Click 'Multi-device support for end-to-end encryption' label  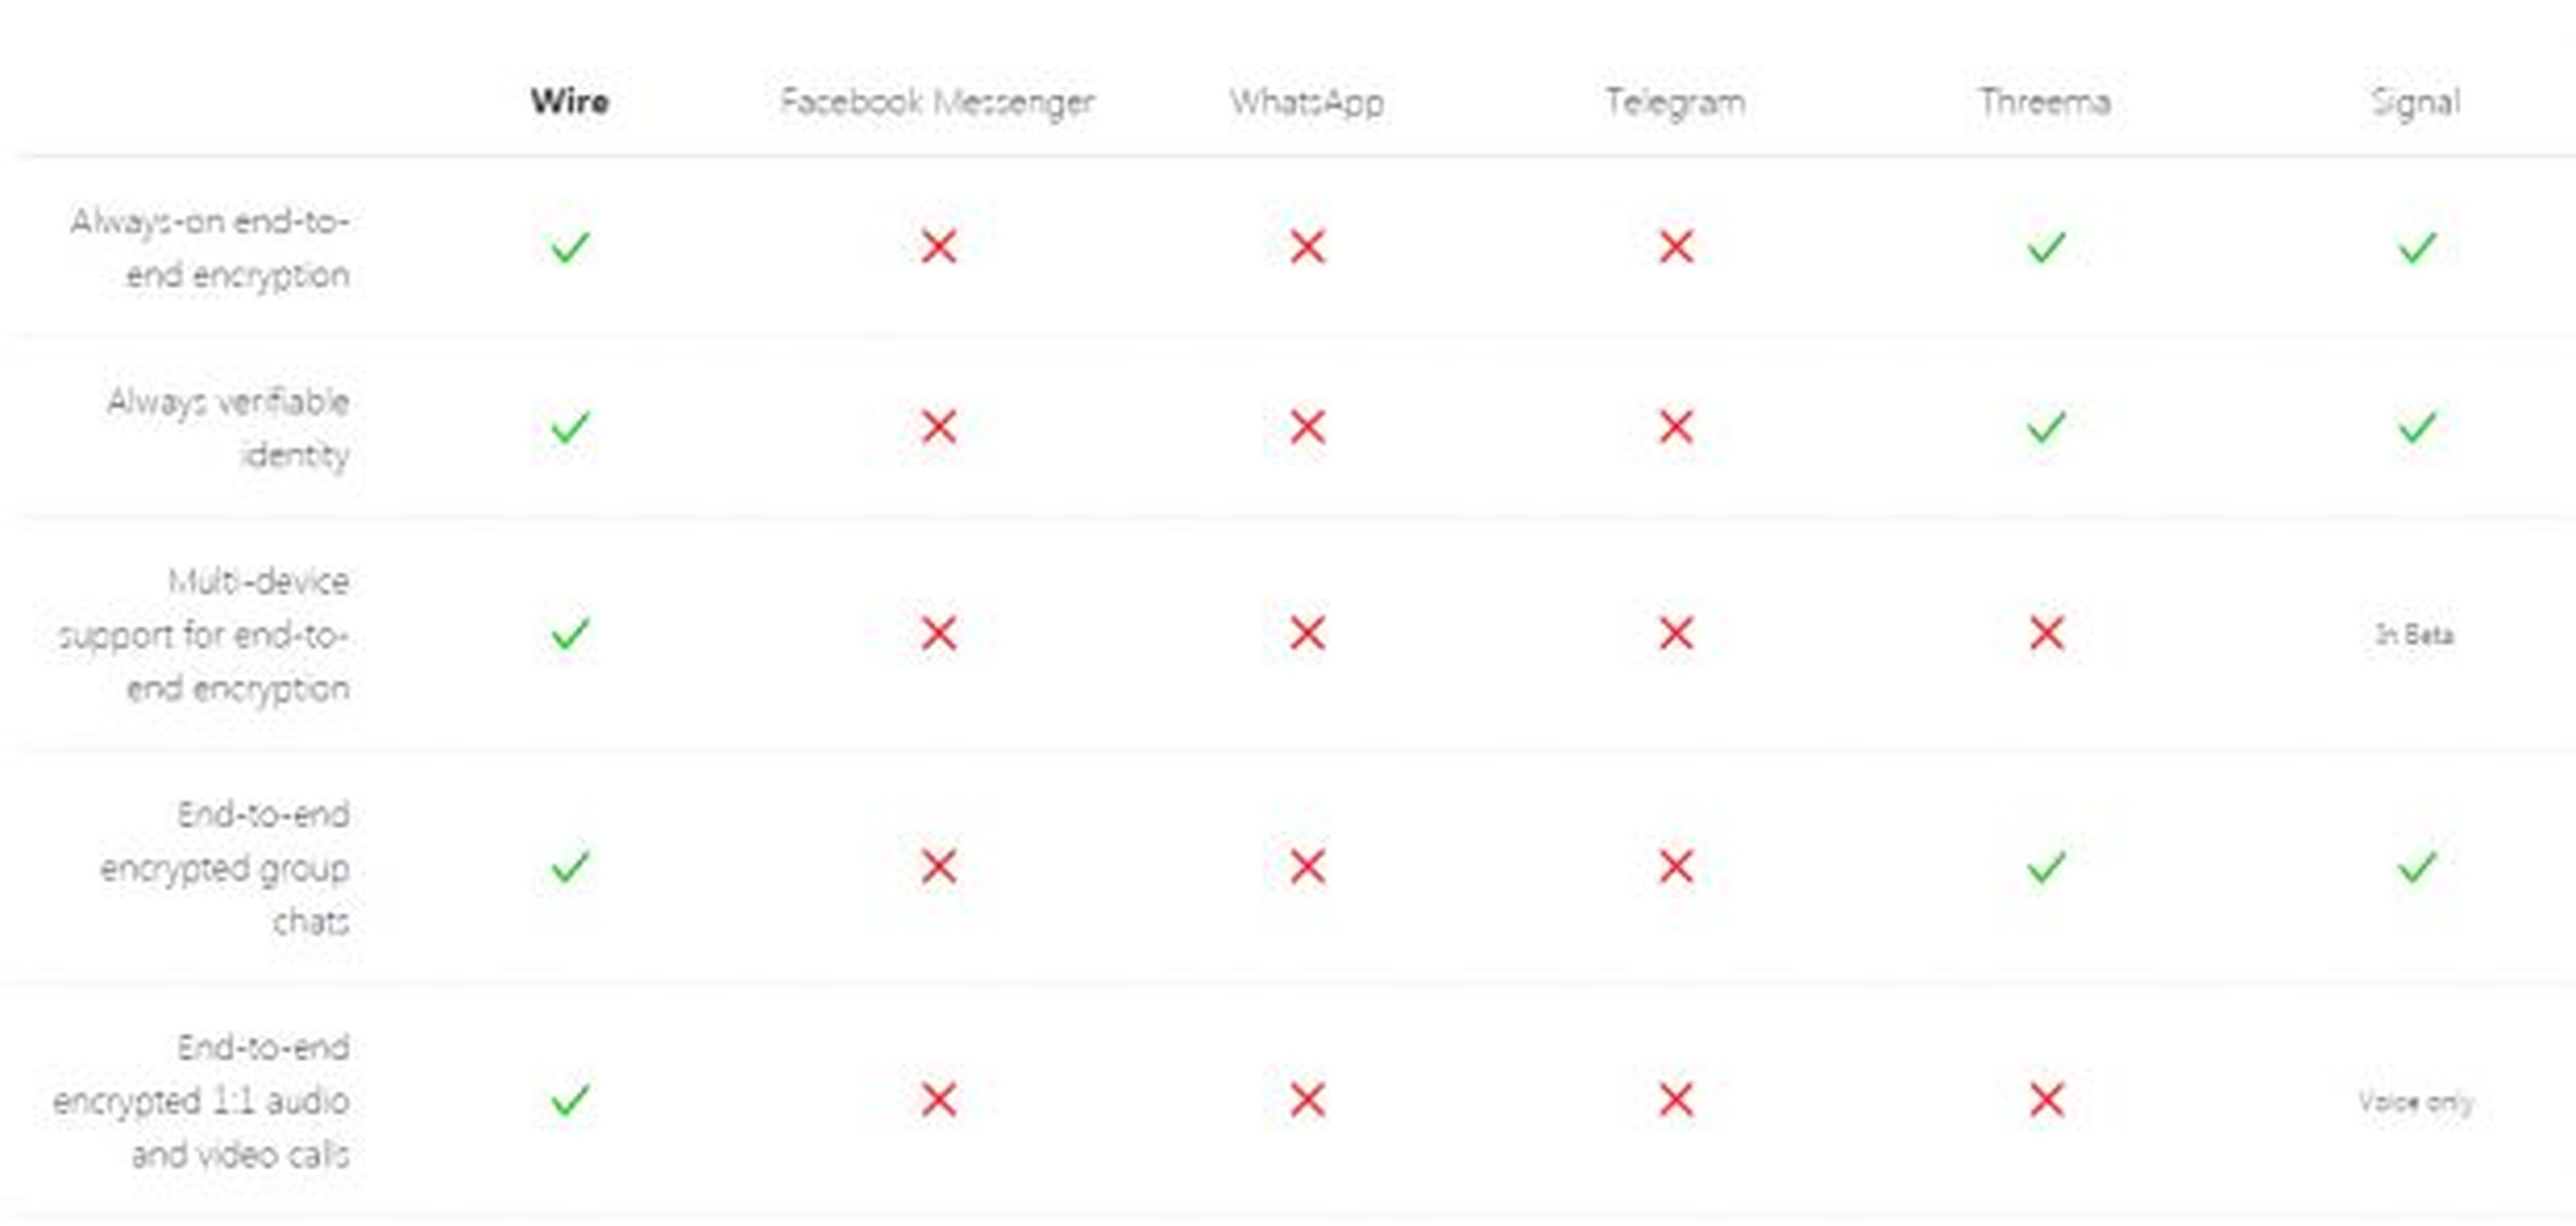(205, 634)
